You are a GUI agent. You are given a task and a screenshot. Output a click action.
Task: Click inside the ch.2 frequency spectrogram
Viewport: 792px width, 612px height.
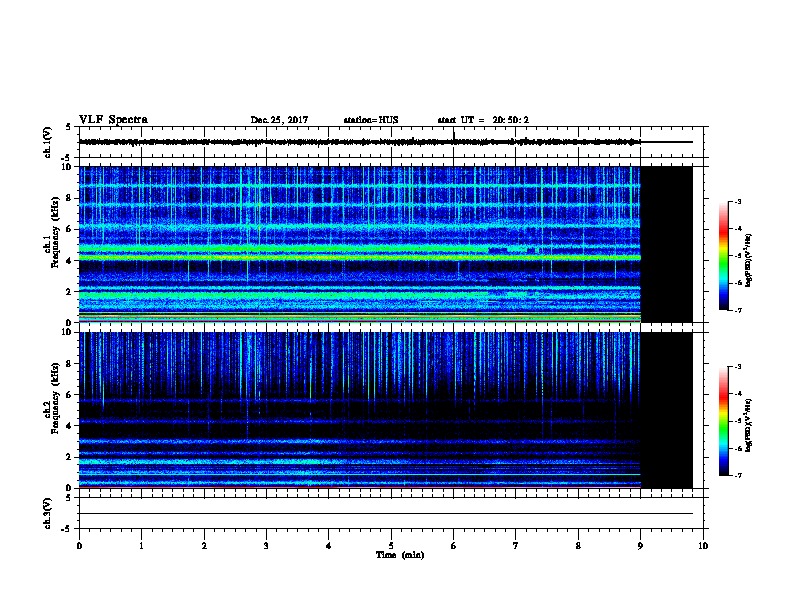click(360, 410)
